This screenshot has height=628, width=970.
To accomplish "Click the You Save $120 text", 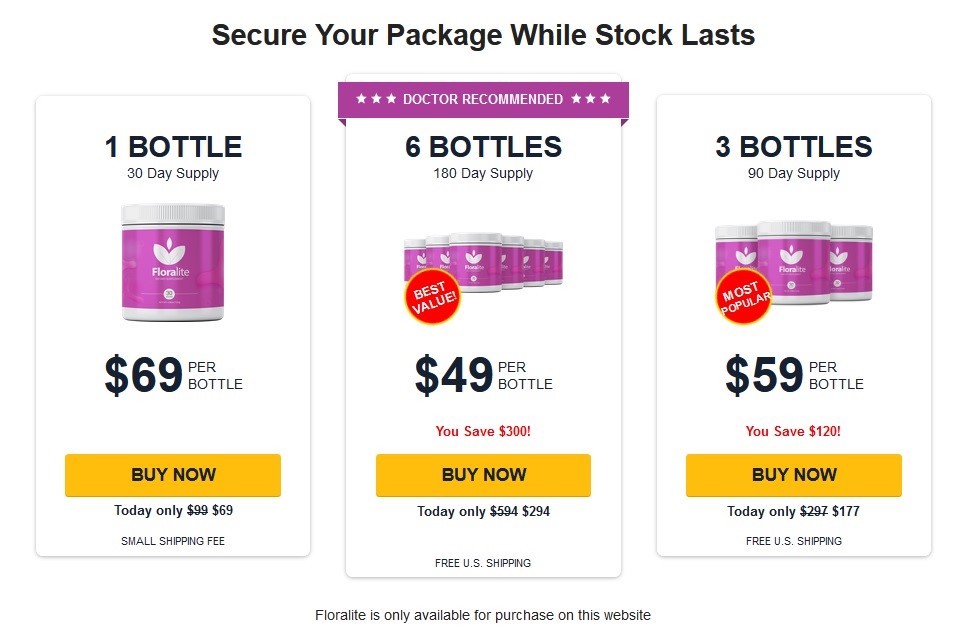I will [794, 431].
